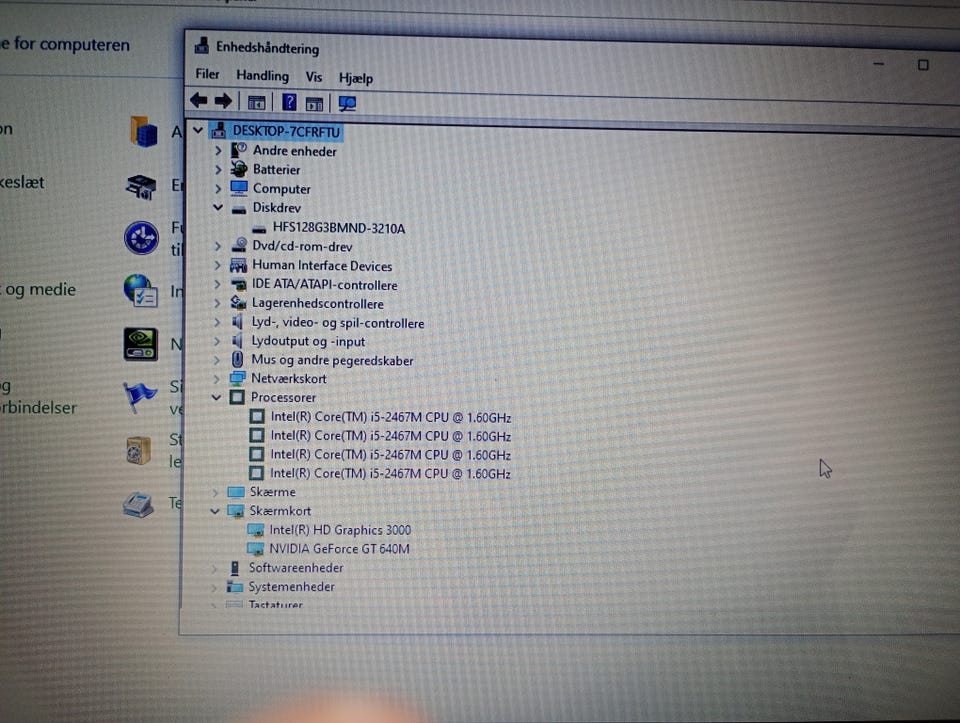Select the DESKTOP-7CFRFTU computer name

click(x=286, y=132)
